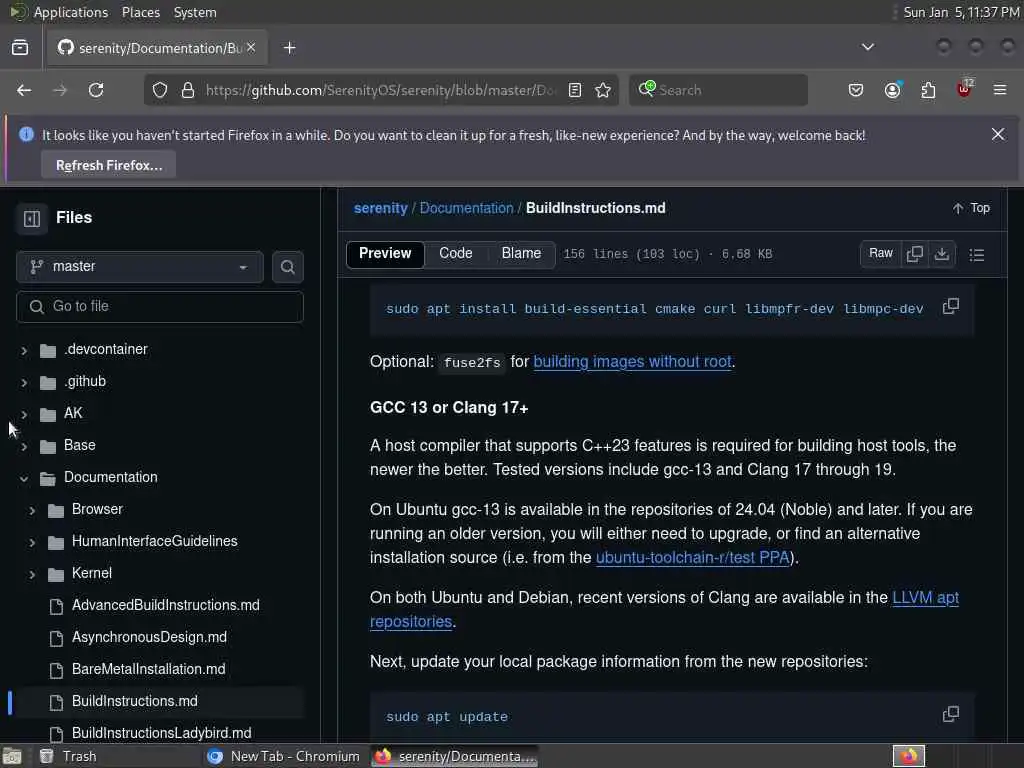
Task: Open BuildInstructionsLadybird.md file
Action: click(x=161, y=733)
